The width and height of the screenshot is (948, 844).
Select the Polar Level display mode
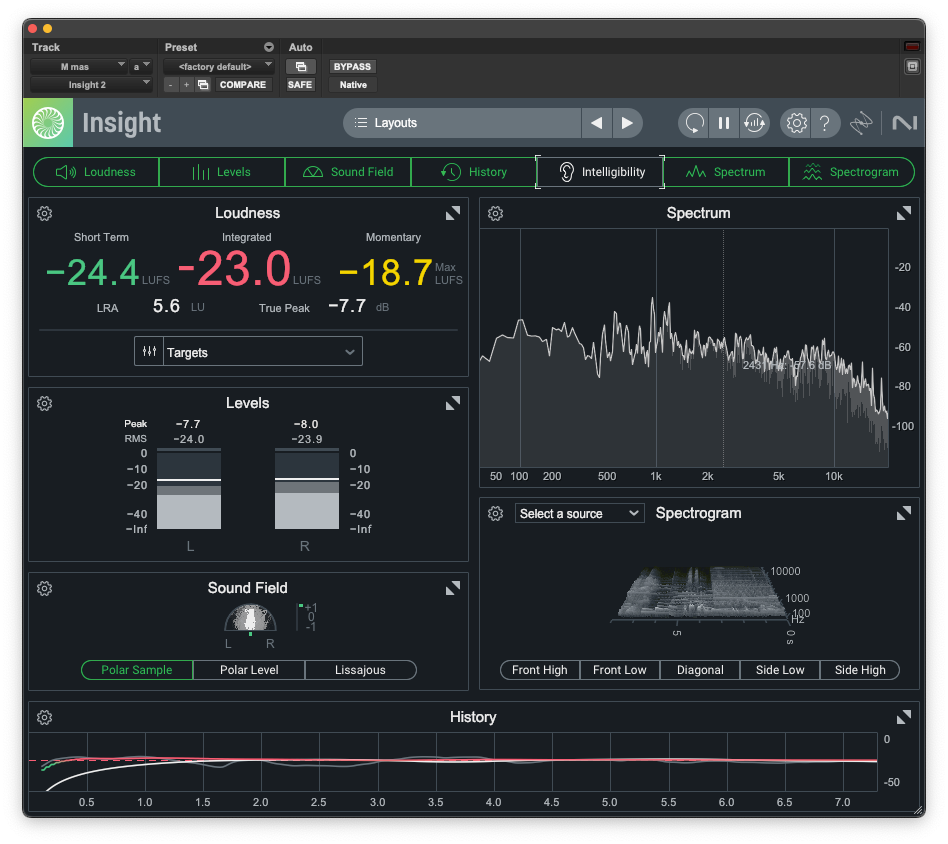[x=249, y=670]
